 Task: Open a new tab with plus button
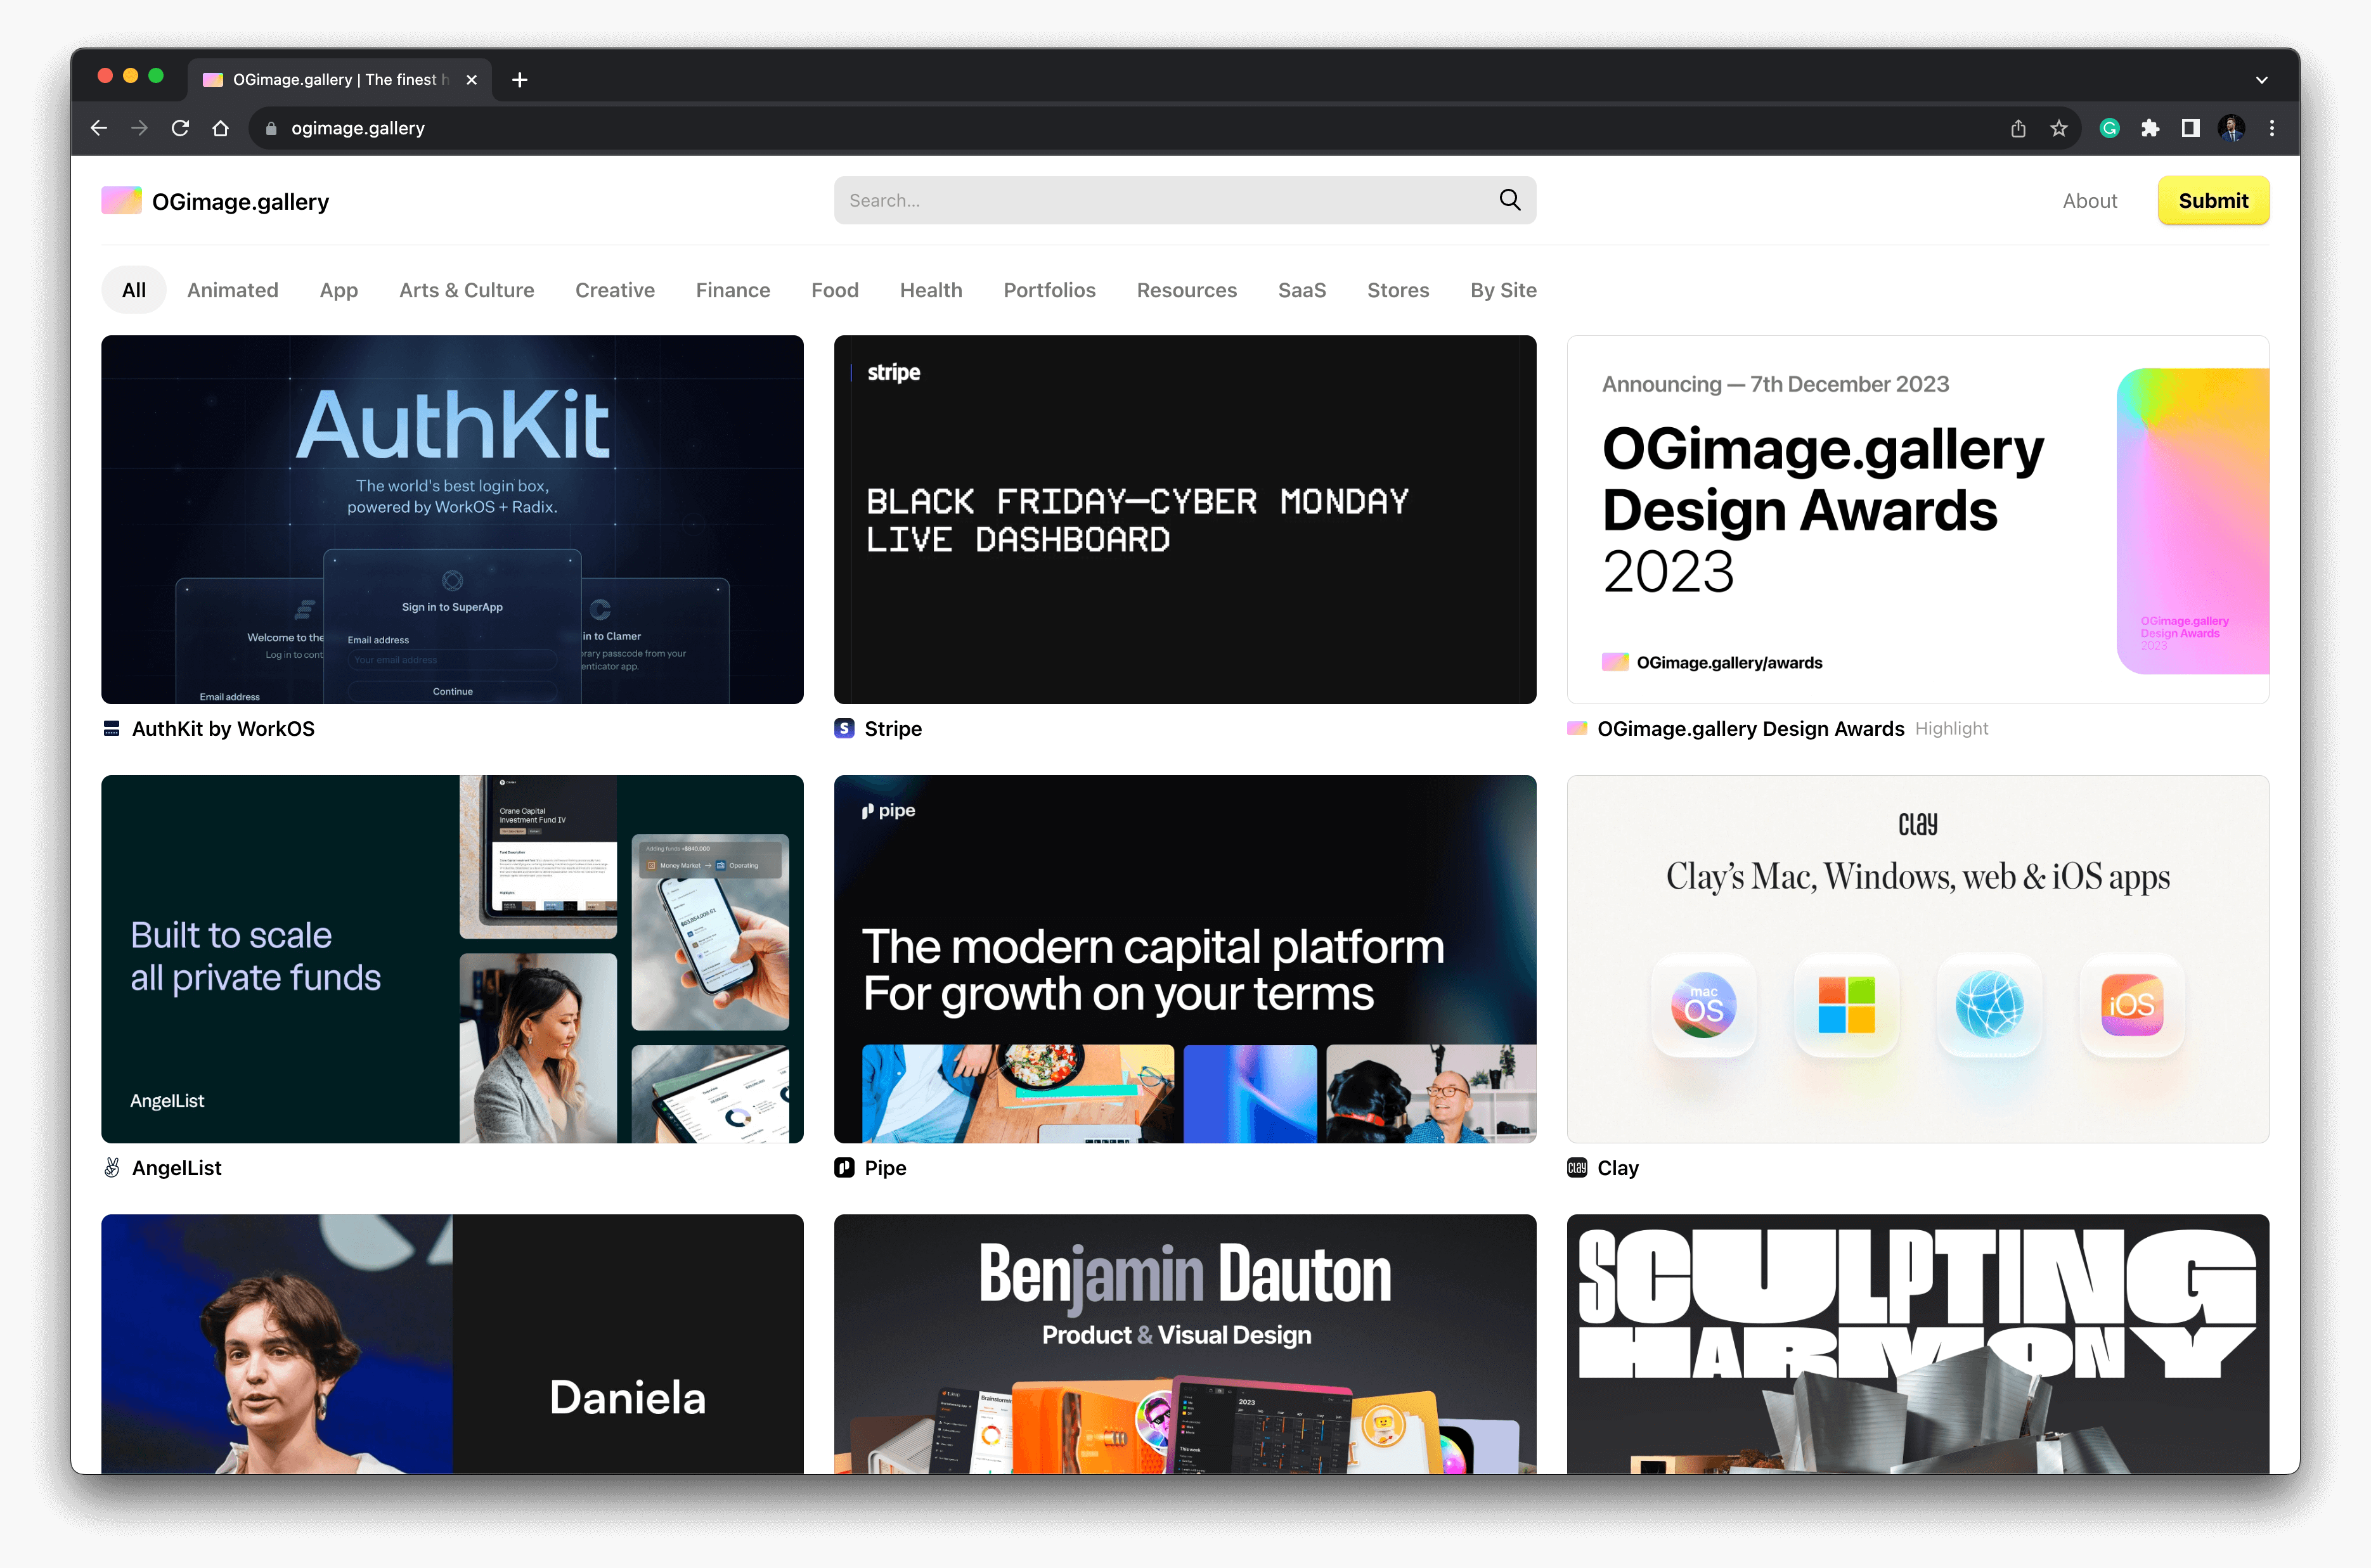click(x=519, y=80)
